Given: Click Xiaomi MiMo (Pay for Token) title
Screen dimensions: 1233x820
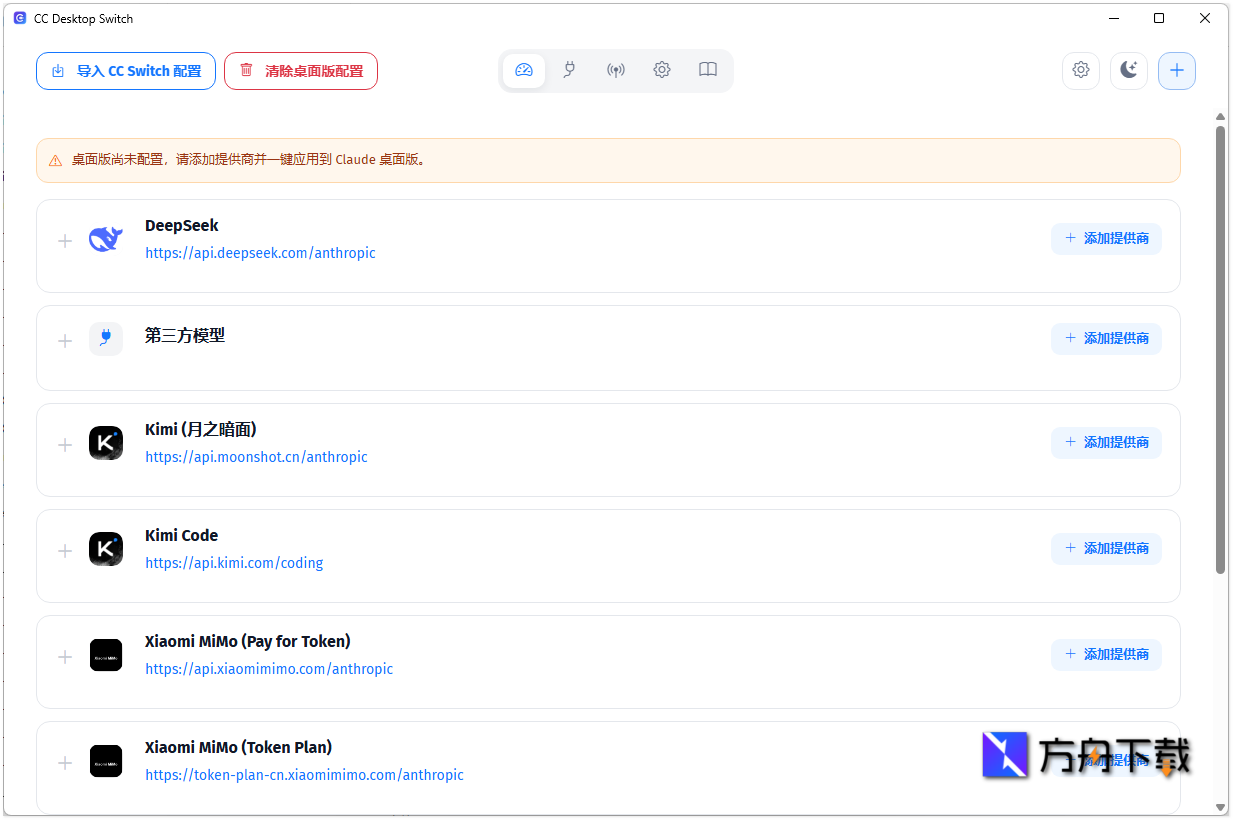Looking at the screenshot, I should click(248, 642).
